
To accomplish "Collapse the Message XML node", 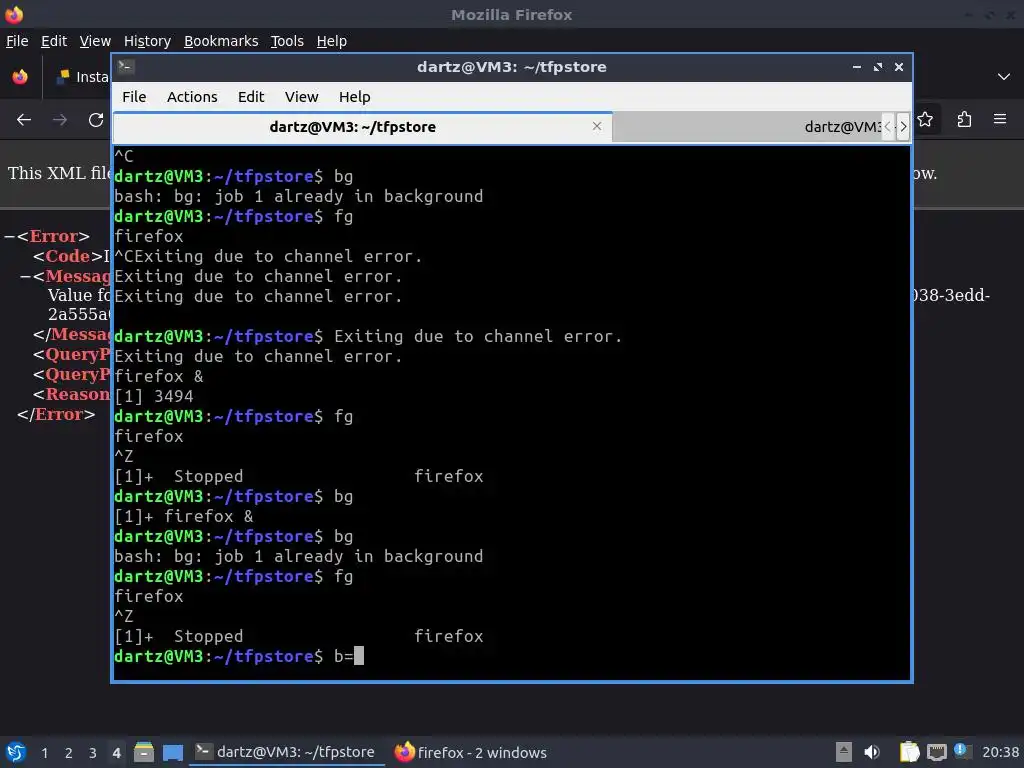I will click(25, 276).
